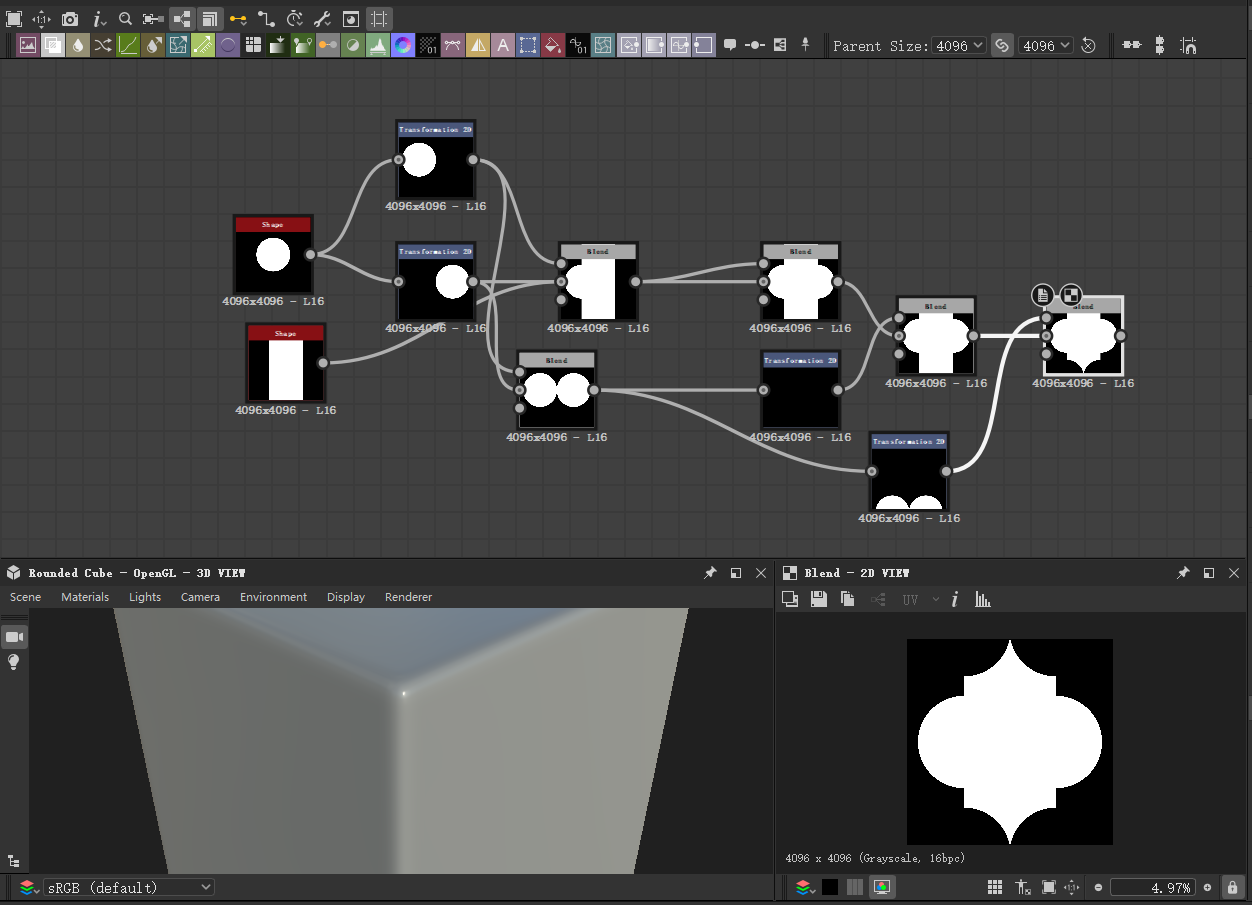
Task: Toggle the lock icon in the 2D view corner
Action: pyautogui.click(x=1232, y=887)
